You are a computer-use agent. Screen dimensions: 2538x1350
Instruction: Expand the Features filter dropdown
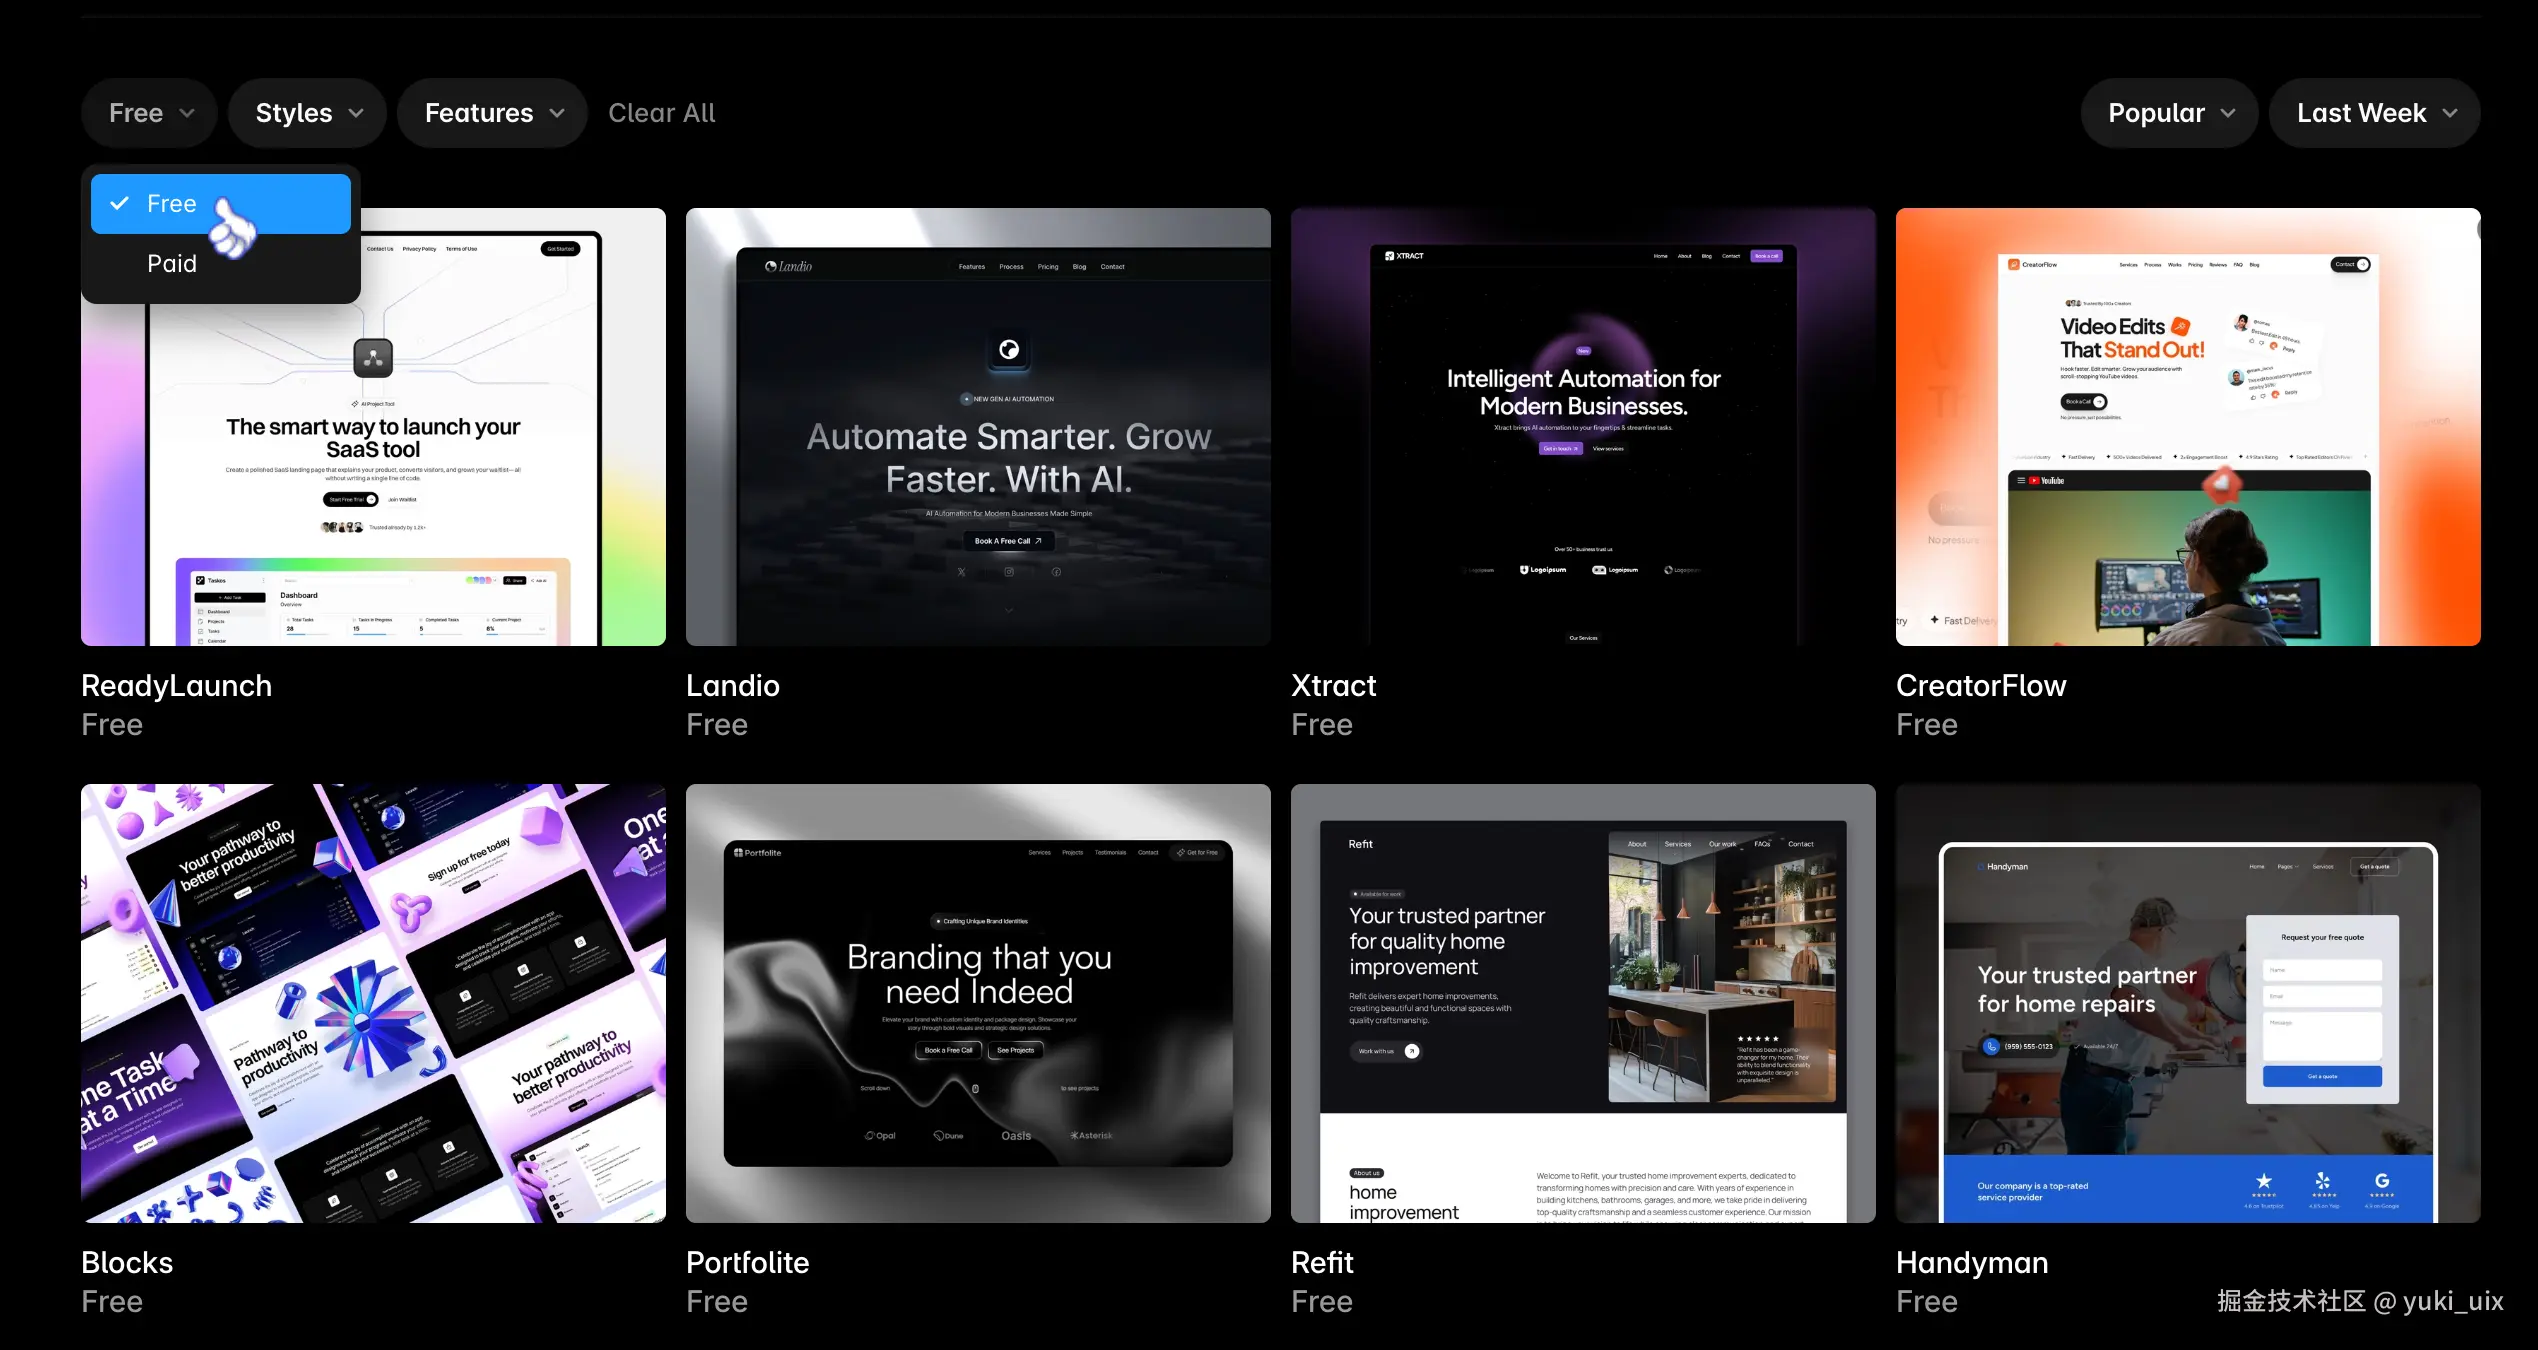coord(492,113)
